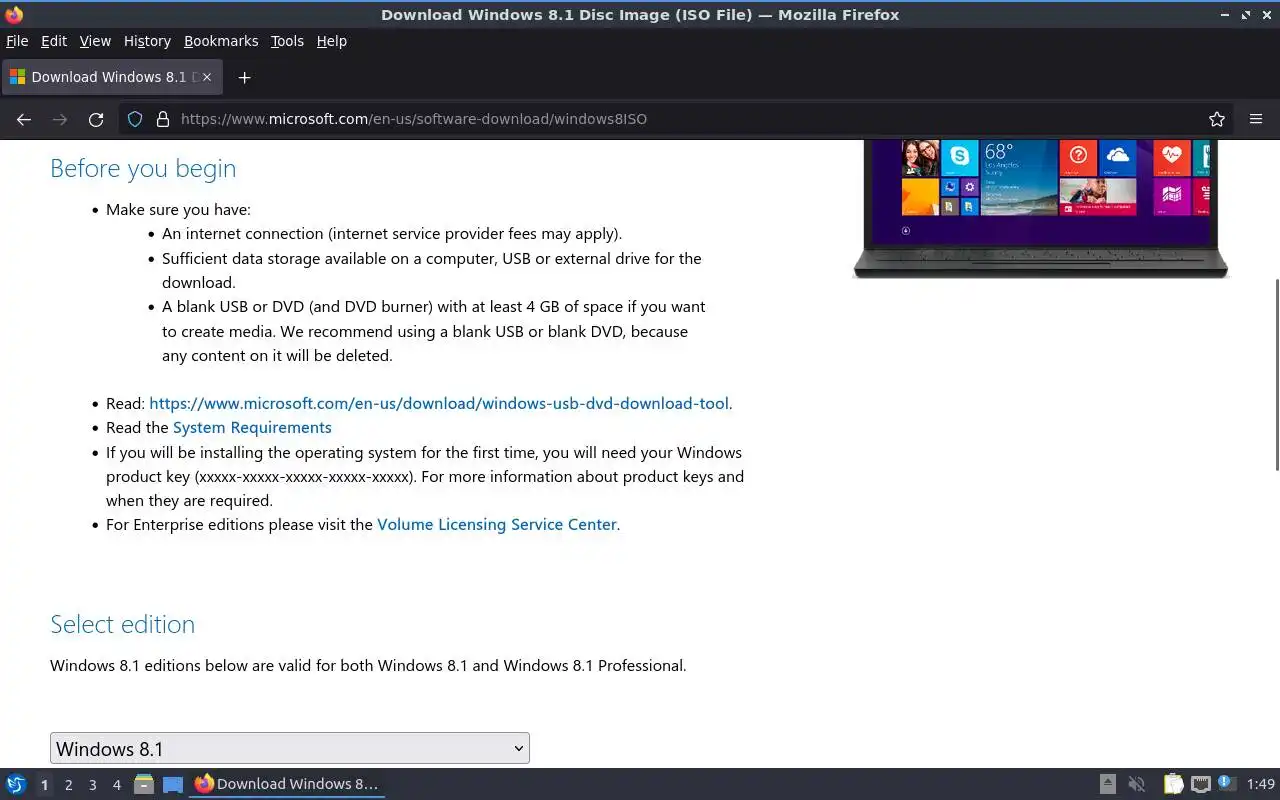Open the Edit menu
The height and width of the screenshot is (800, 1280).
(x=54, y=41)
